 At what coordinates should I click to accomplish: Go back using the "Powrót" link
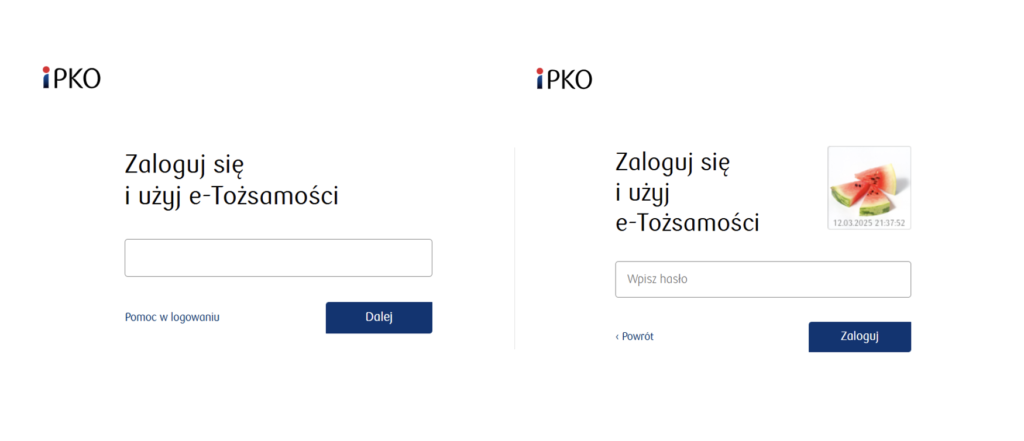click(x=637, y=337)
